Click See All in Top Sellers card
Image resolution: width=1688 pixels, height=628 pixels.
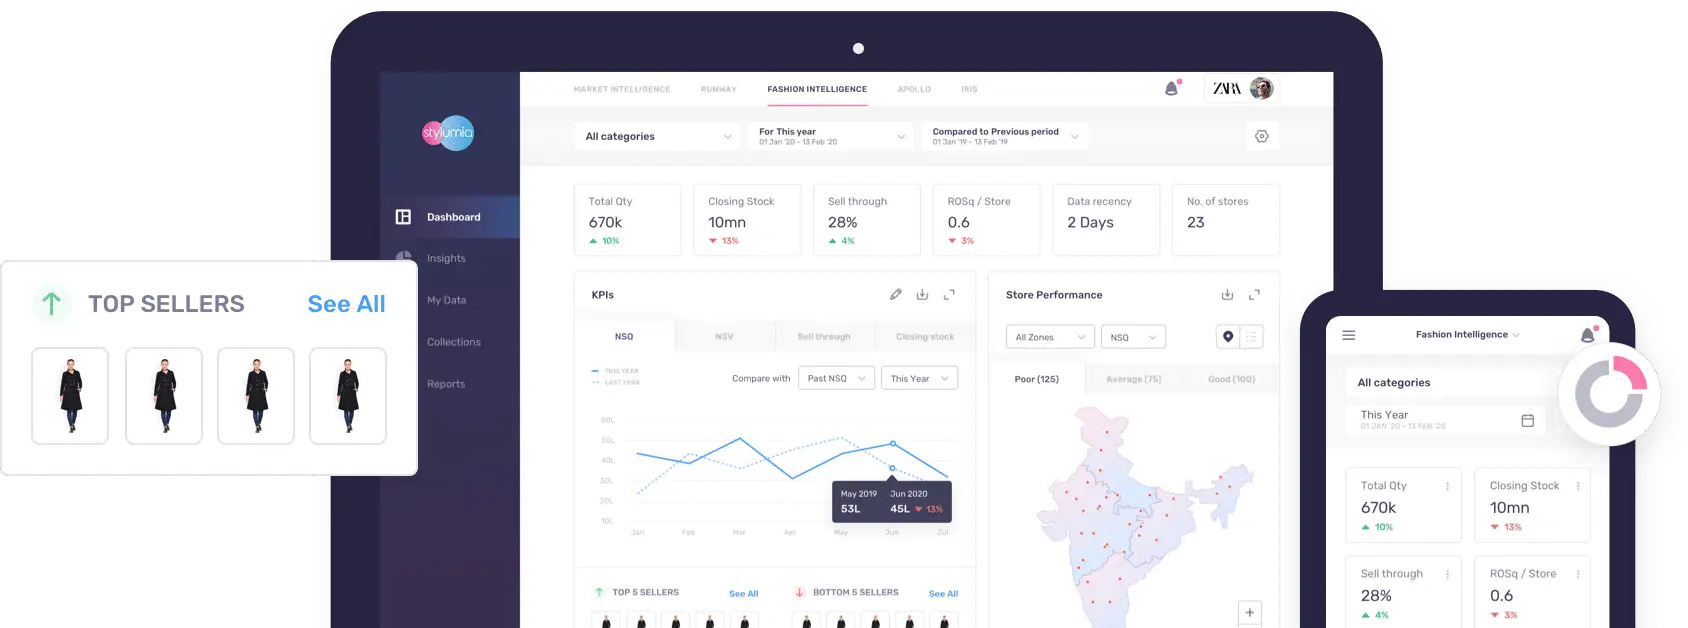[346, 304]
